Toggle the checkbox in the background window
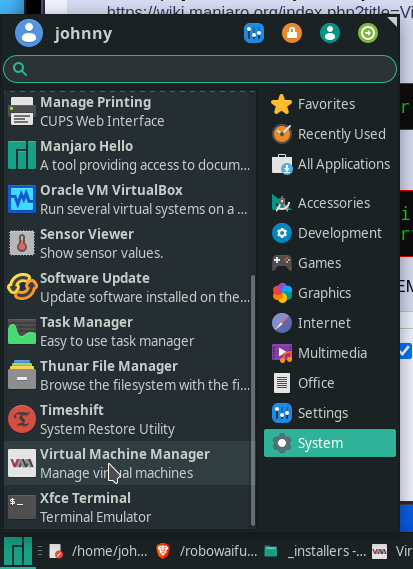The height and width of the screenshot is (569, 413). [405, 351]
